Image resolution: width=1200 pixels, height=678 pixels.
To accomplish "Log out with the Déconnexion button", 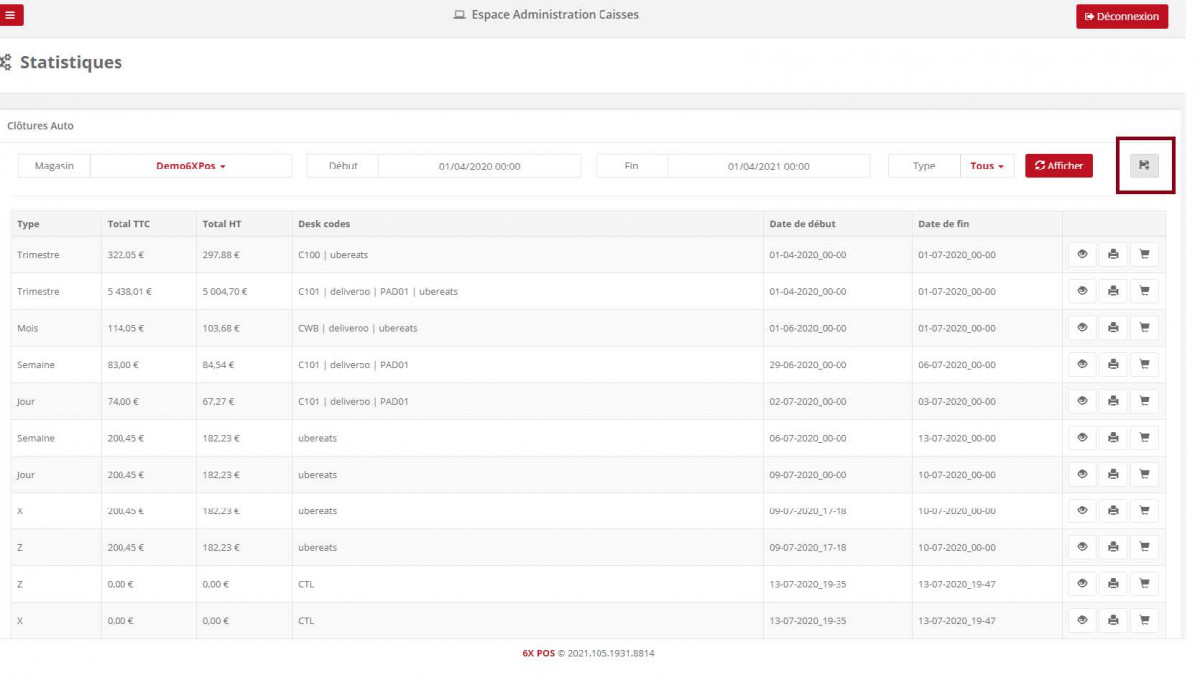I will point(1121,17).
